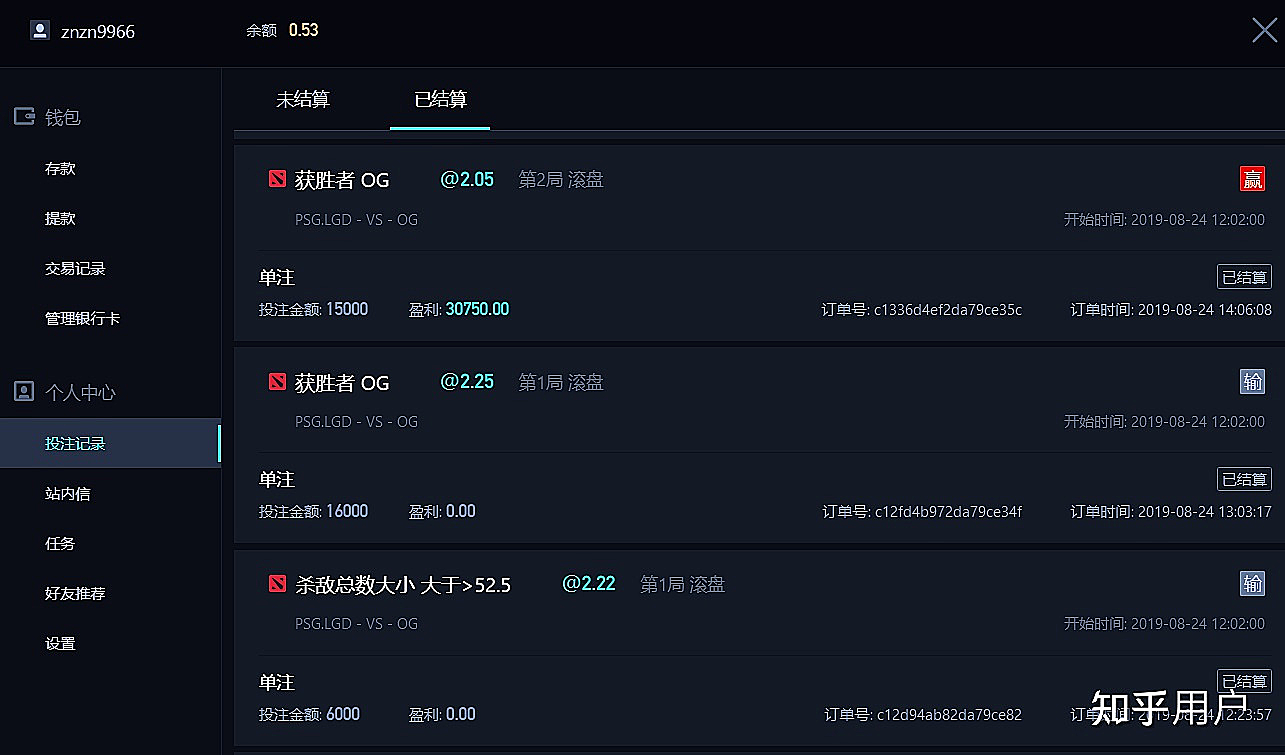Click lose badge on the 2.25 bet
This screenshot has width=1285, height=755.
1252,381
